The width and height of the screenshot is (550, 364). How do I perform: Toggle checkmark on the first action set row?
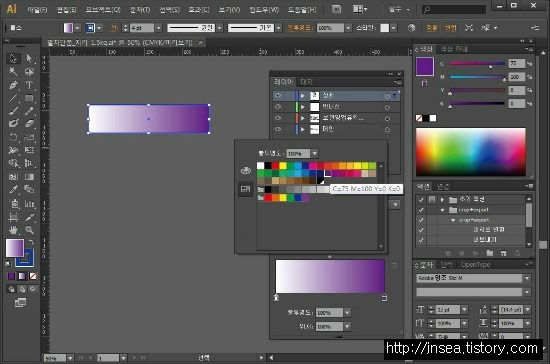pos(421,200)
